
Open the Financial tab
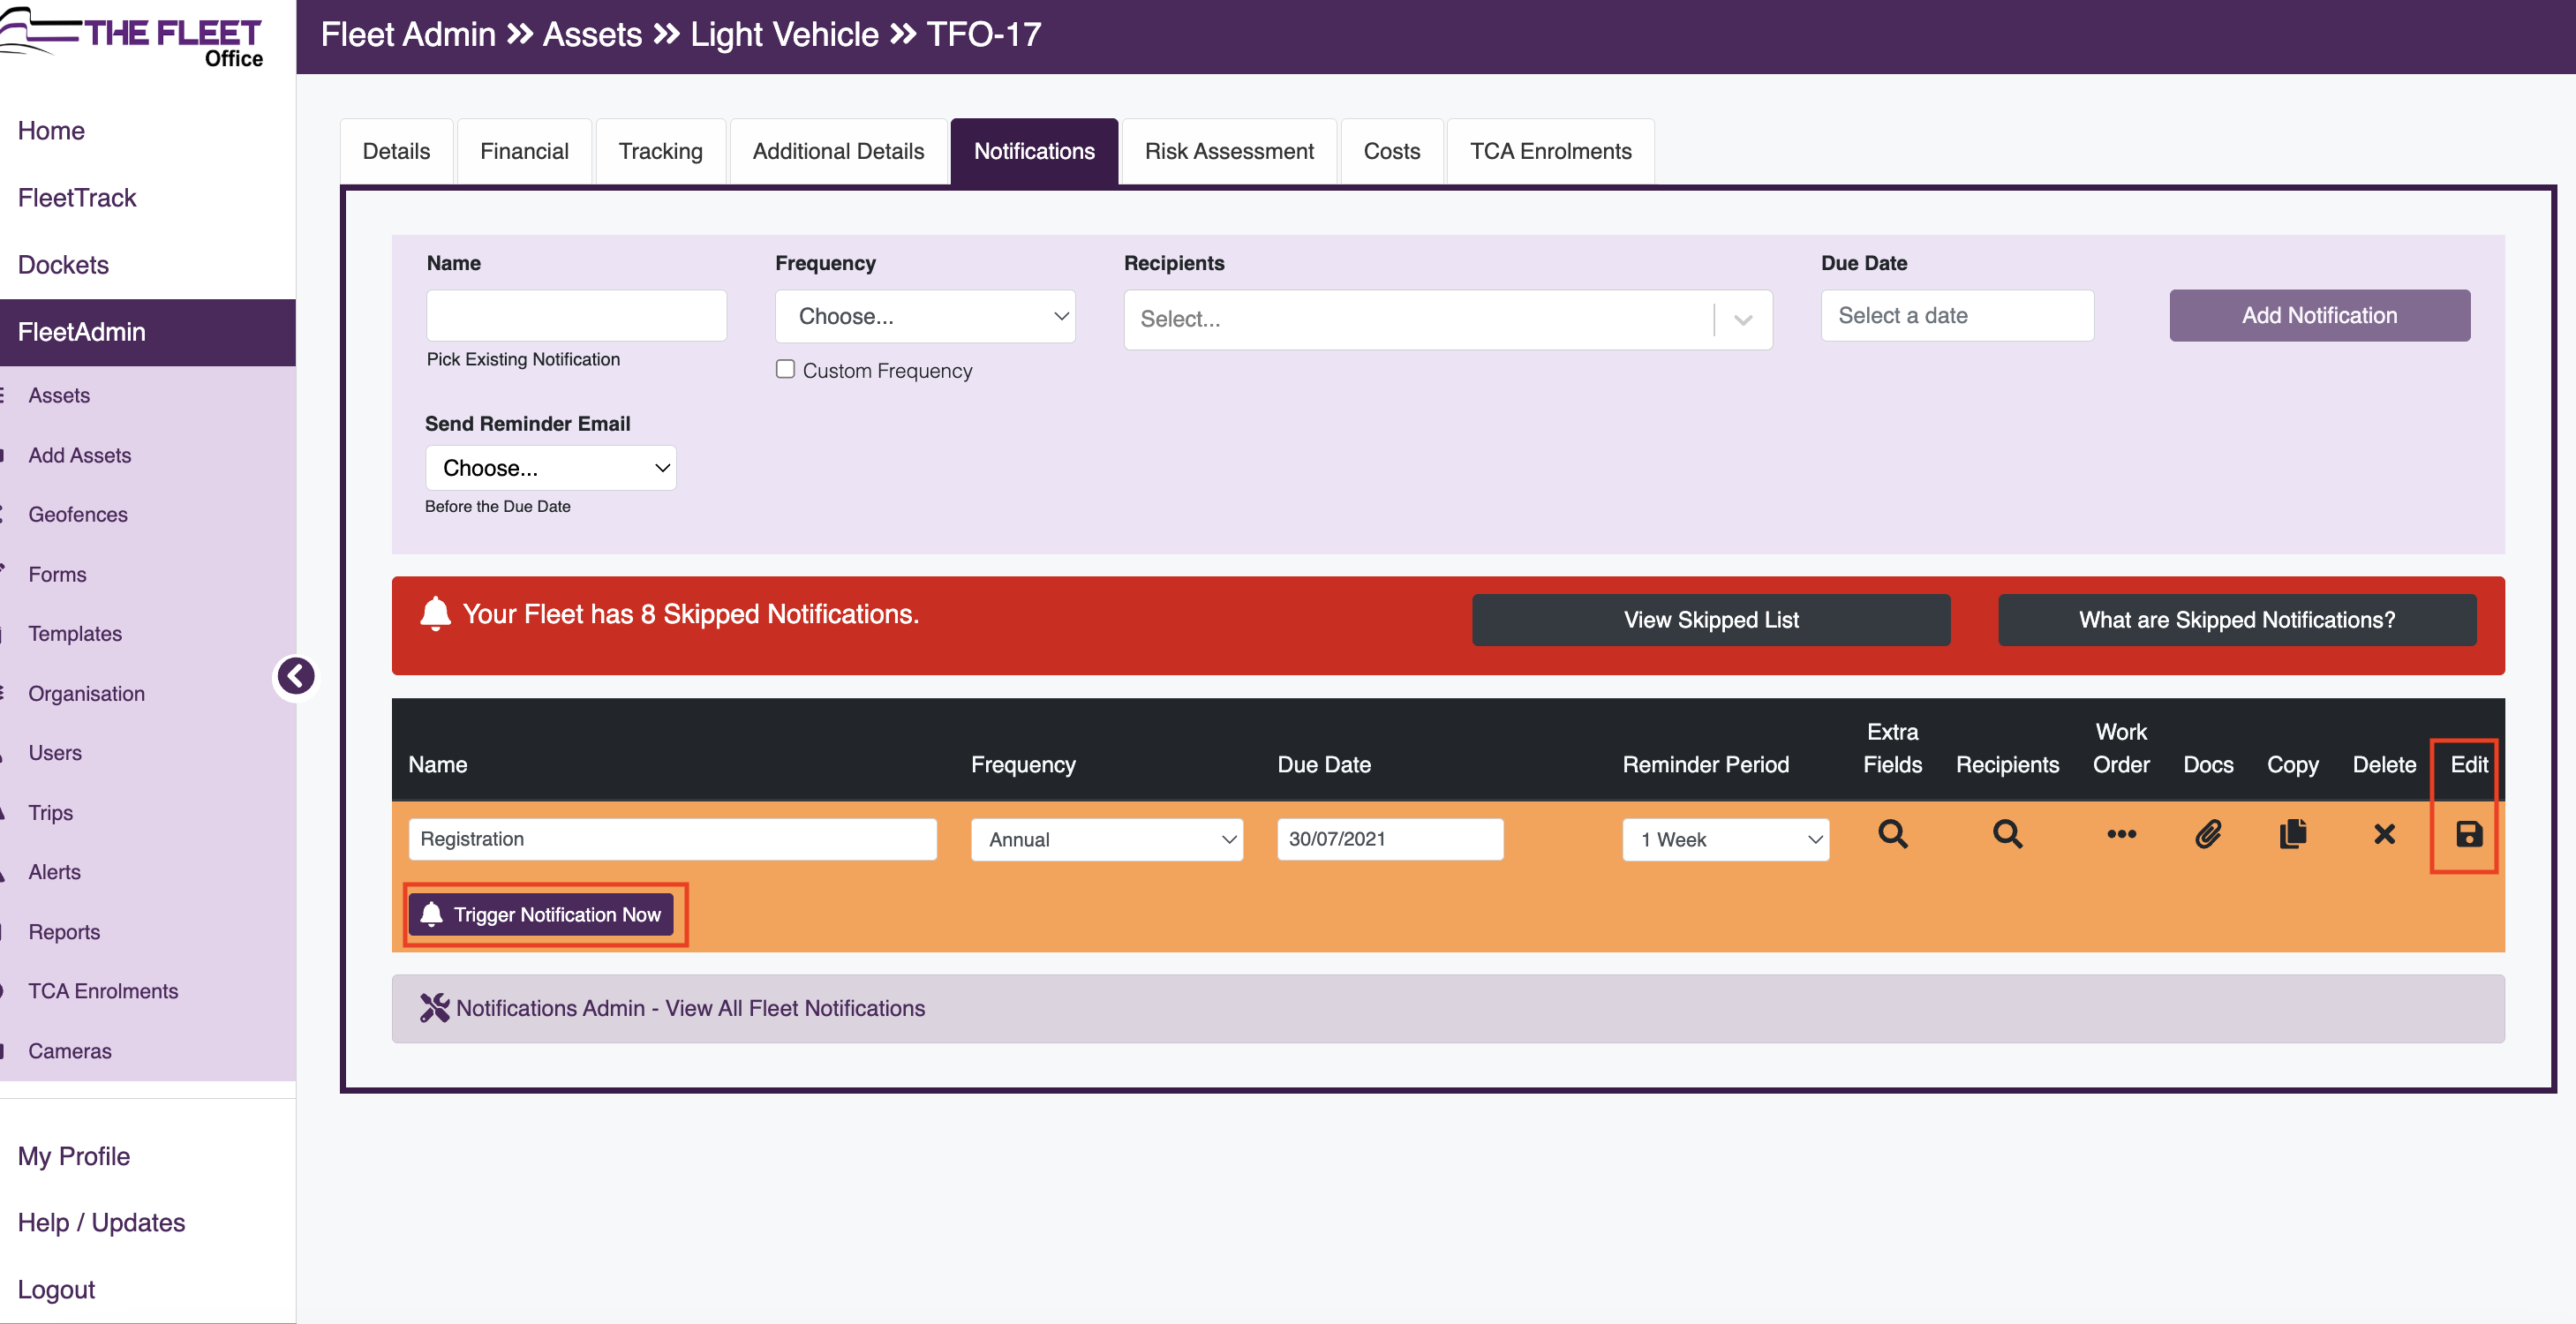click(x=524, y=151)
